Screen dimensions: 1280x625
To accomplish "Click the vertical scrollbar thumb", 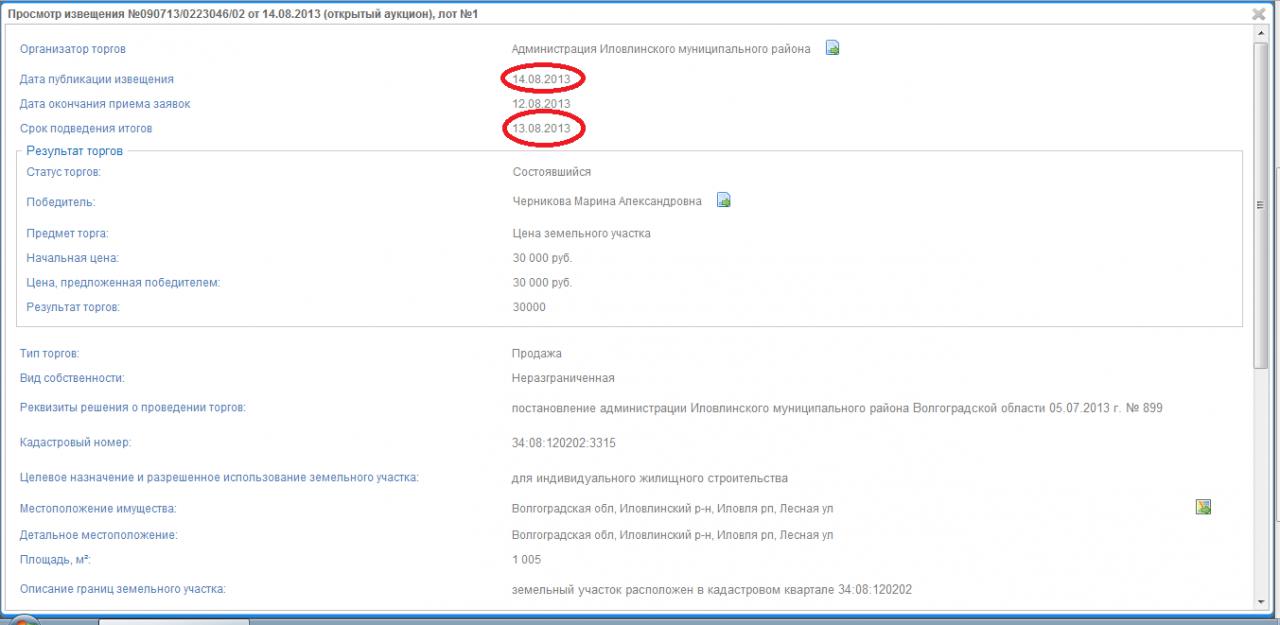I will [1261, 205].
